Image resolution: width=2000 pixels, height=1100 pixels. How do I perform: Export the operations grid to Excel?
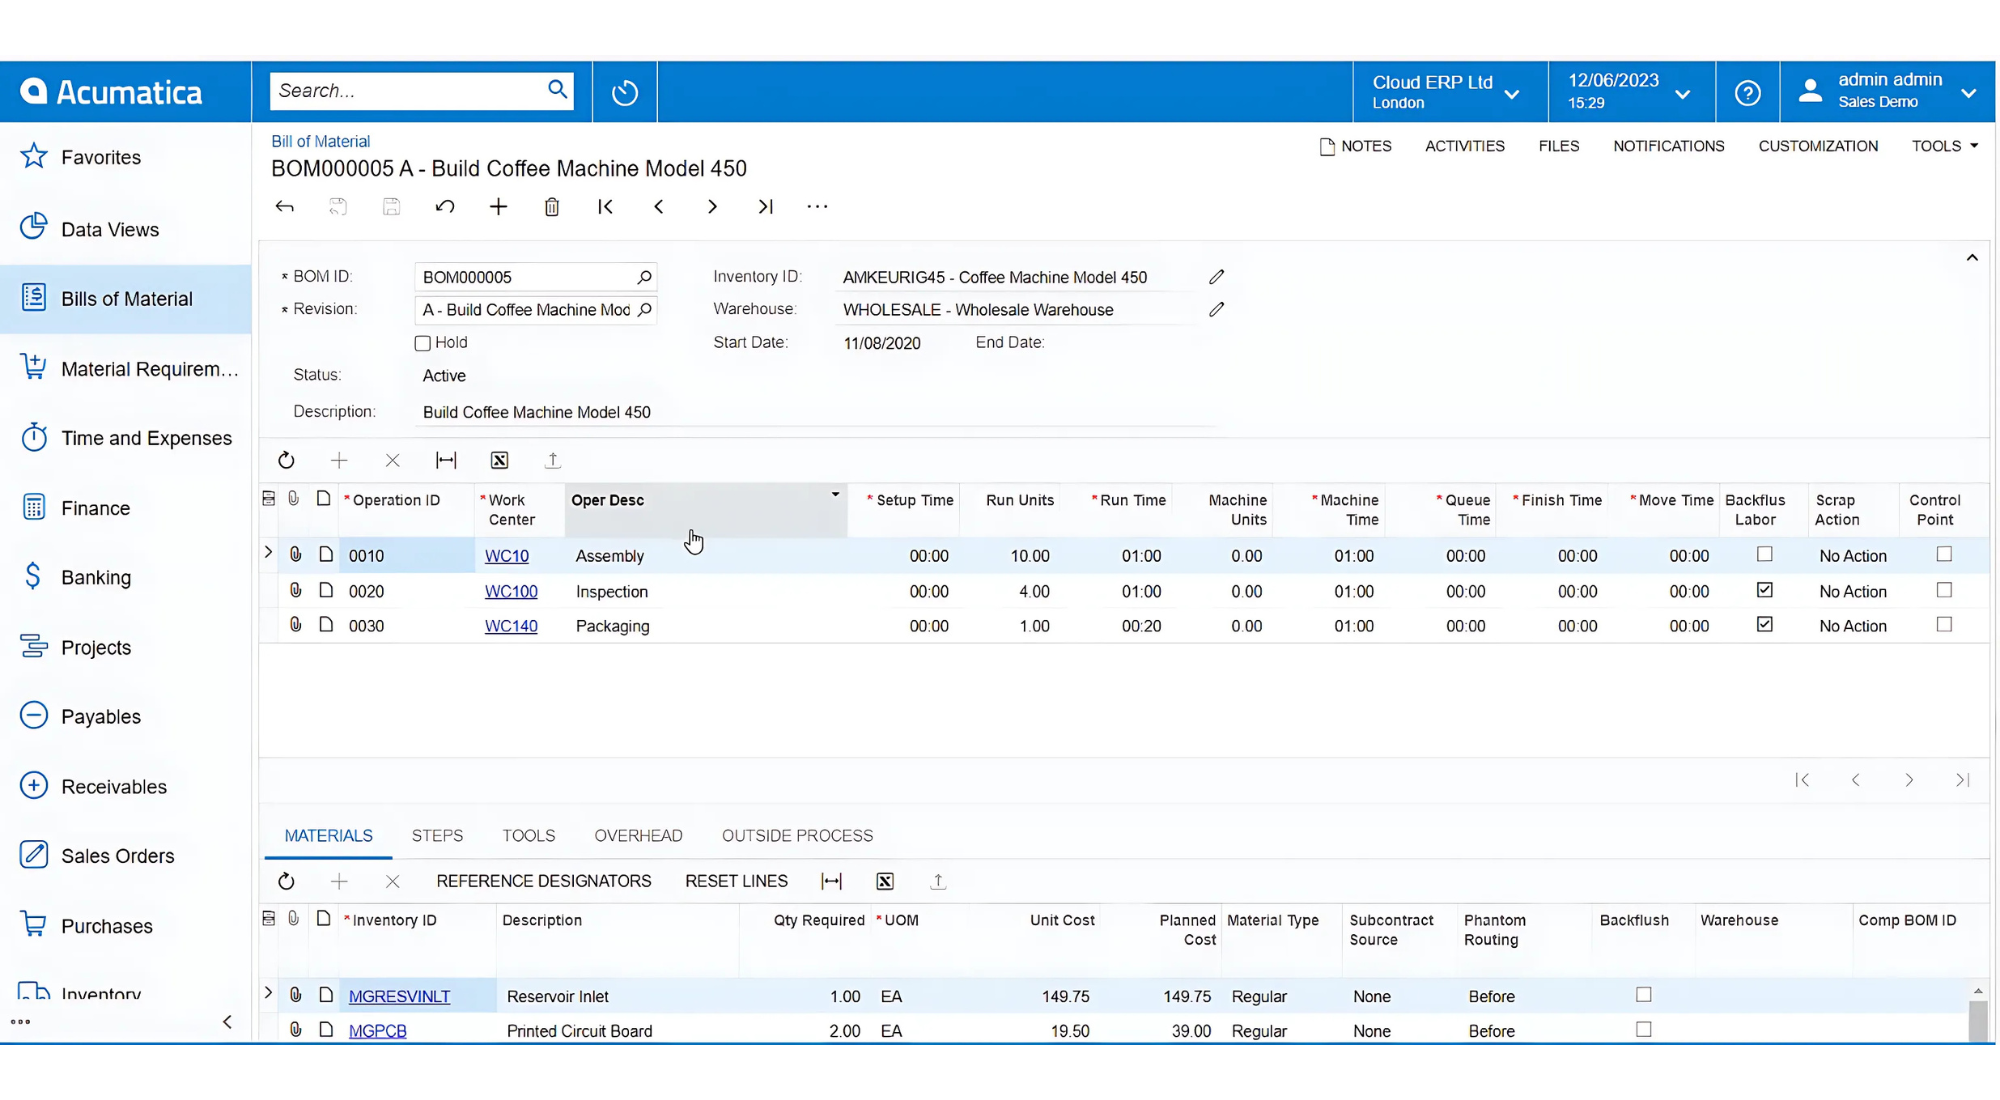(x=499, y=460)
